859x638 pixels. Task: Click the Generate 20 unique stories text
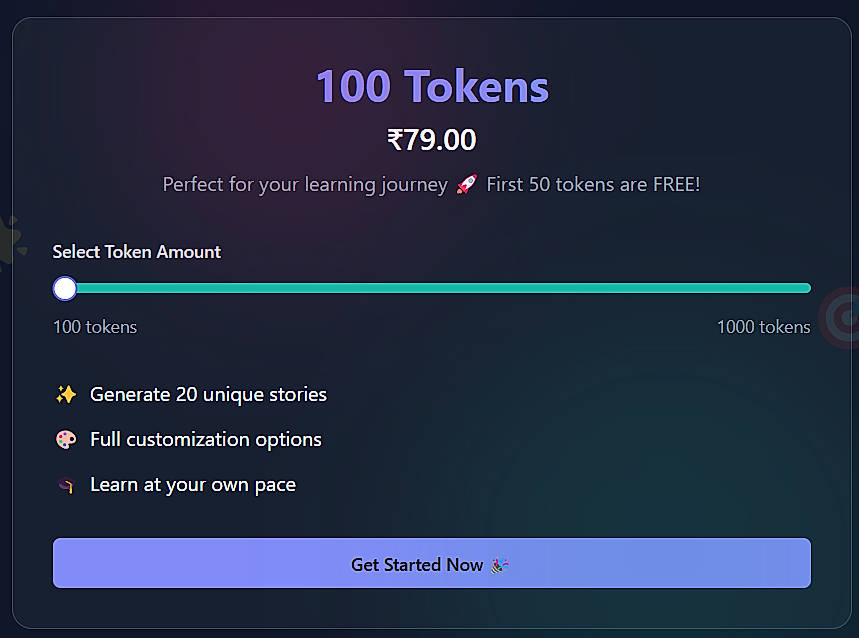208,395
